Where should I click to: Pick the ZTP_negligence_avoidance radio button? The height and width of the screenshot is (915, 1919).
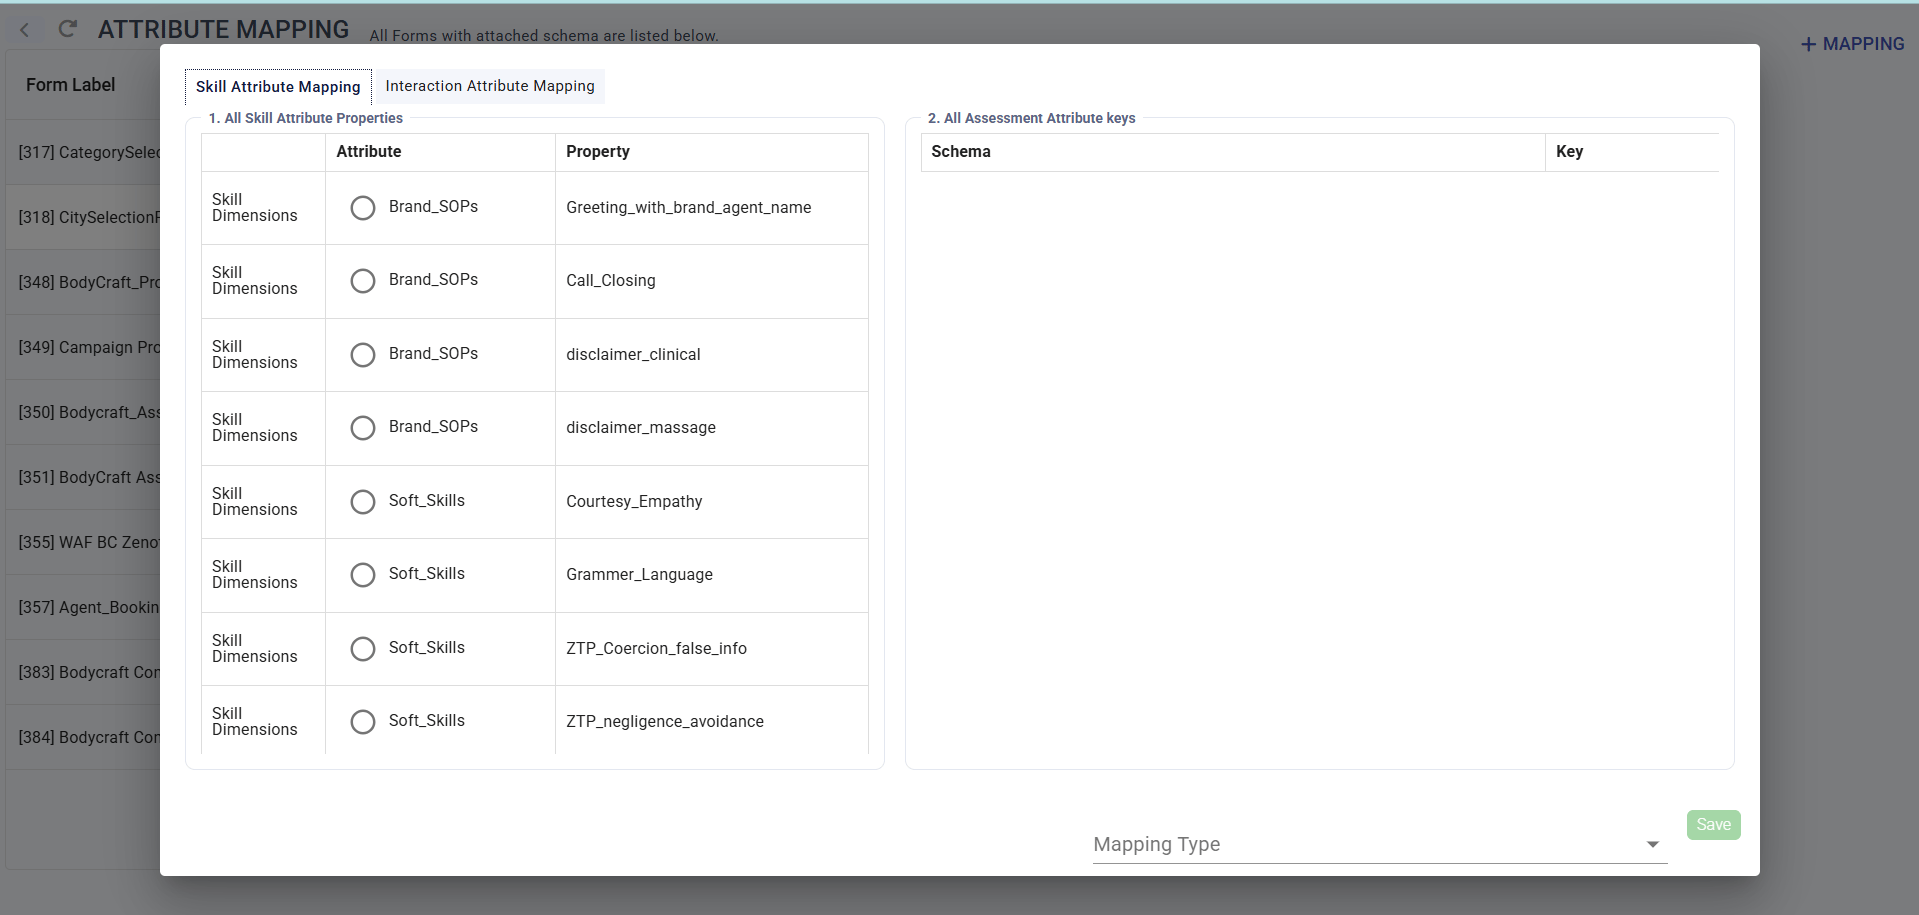click(363, 722)
